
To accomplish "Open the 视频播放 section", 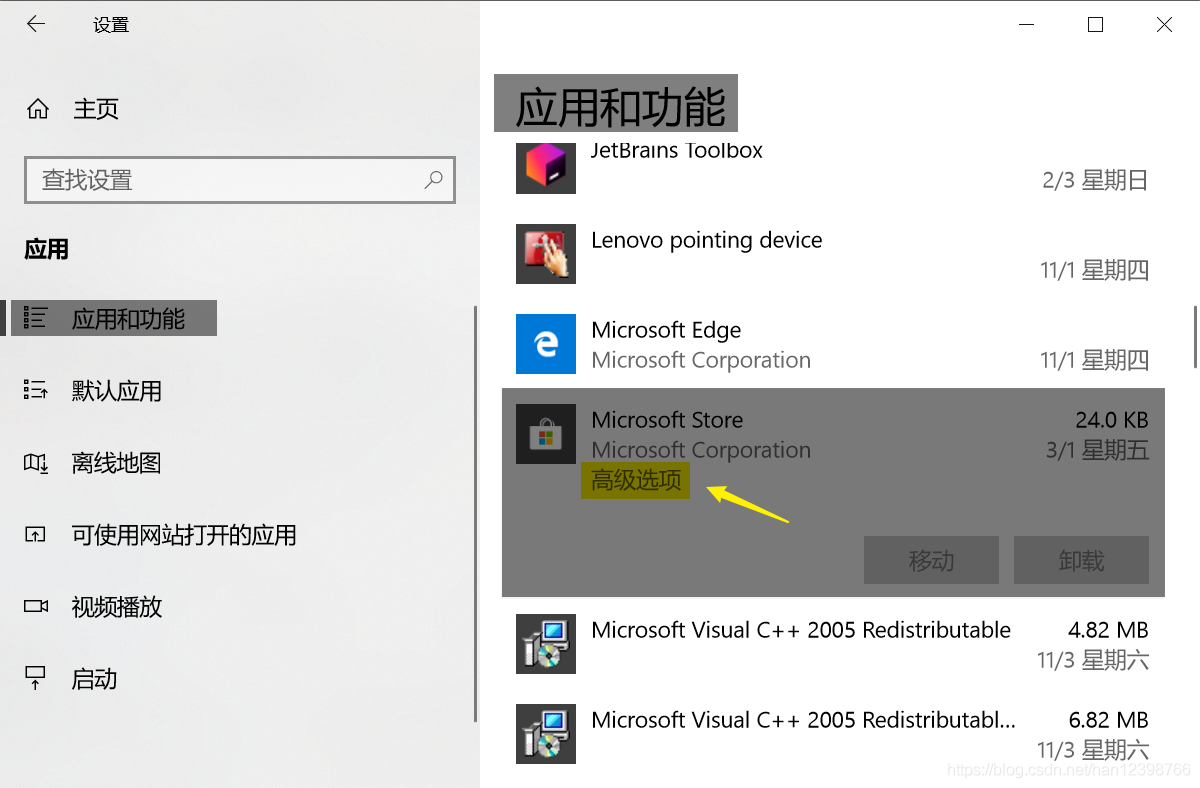I will coord(117,607).
